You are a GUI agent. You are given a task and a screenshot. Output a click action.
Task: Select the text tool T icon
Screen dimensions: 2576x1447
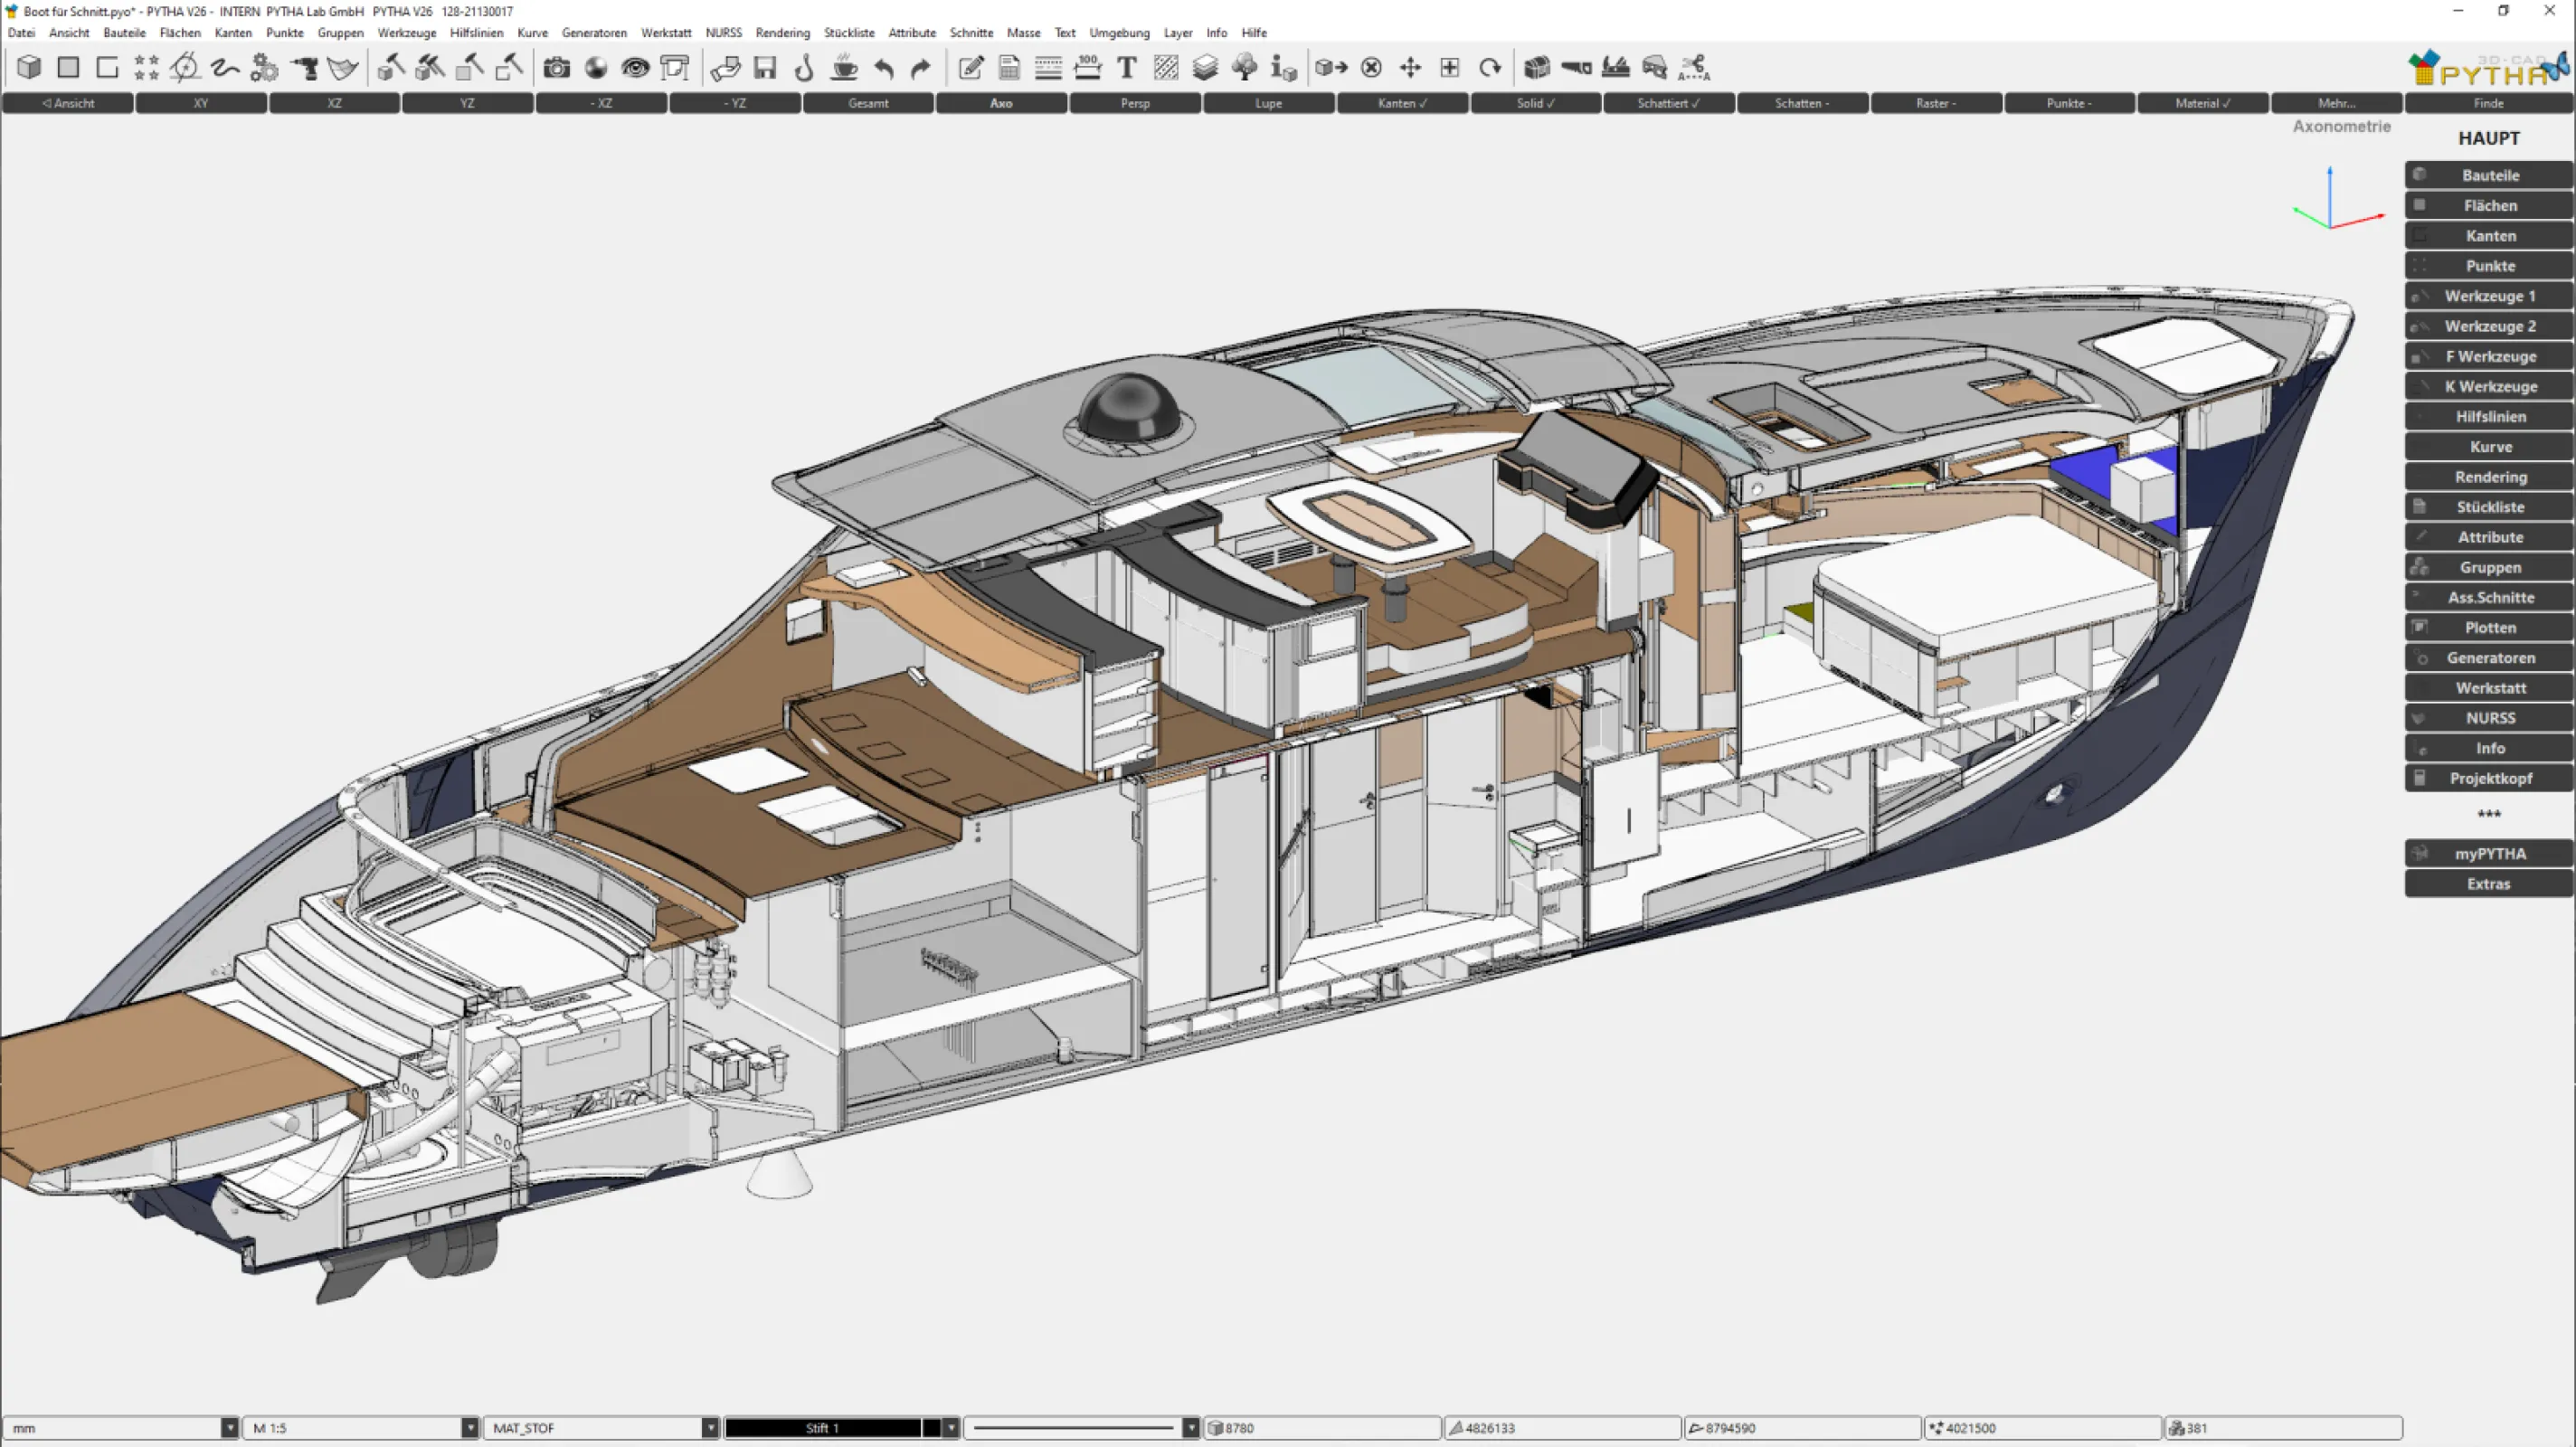point(1126,68)
